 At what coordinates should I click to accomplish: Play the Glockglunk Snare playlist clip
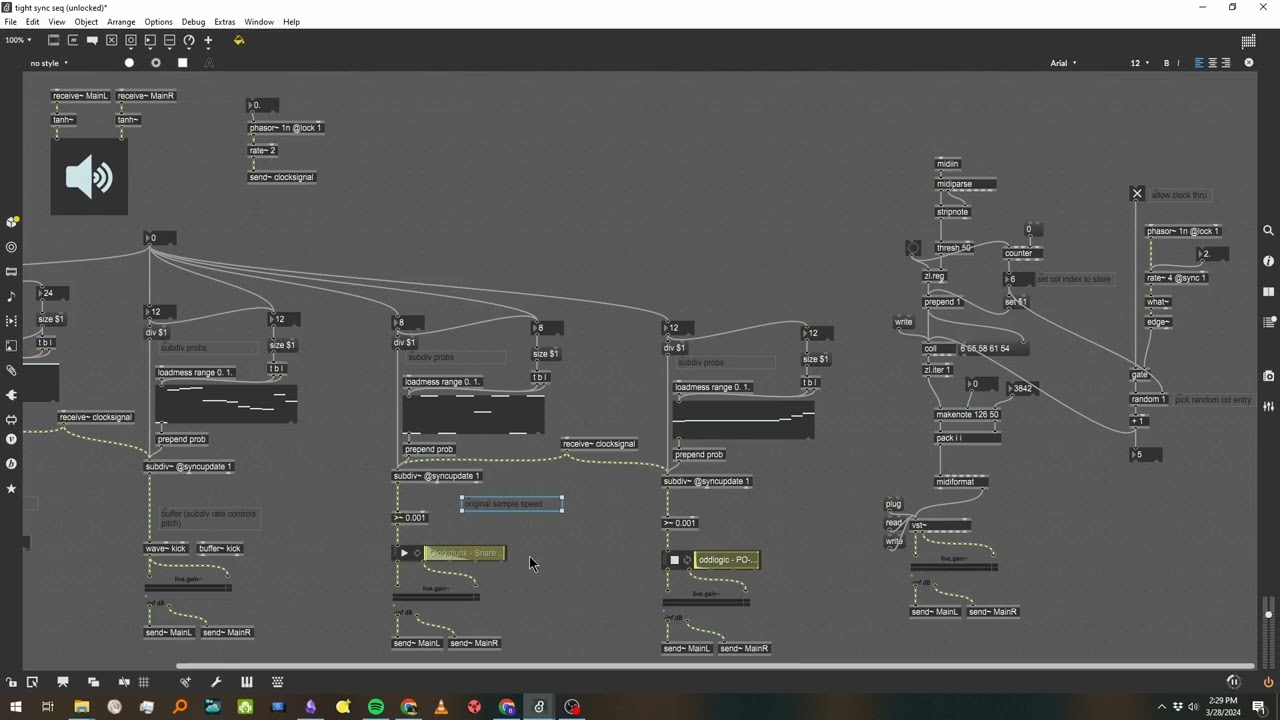404,553
